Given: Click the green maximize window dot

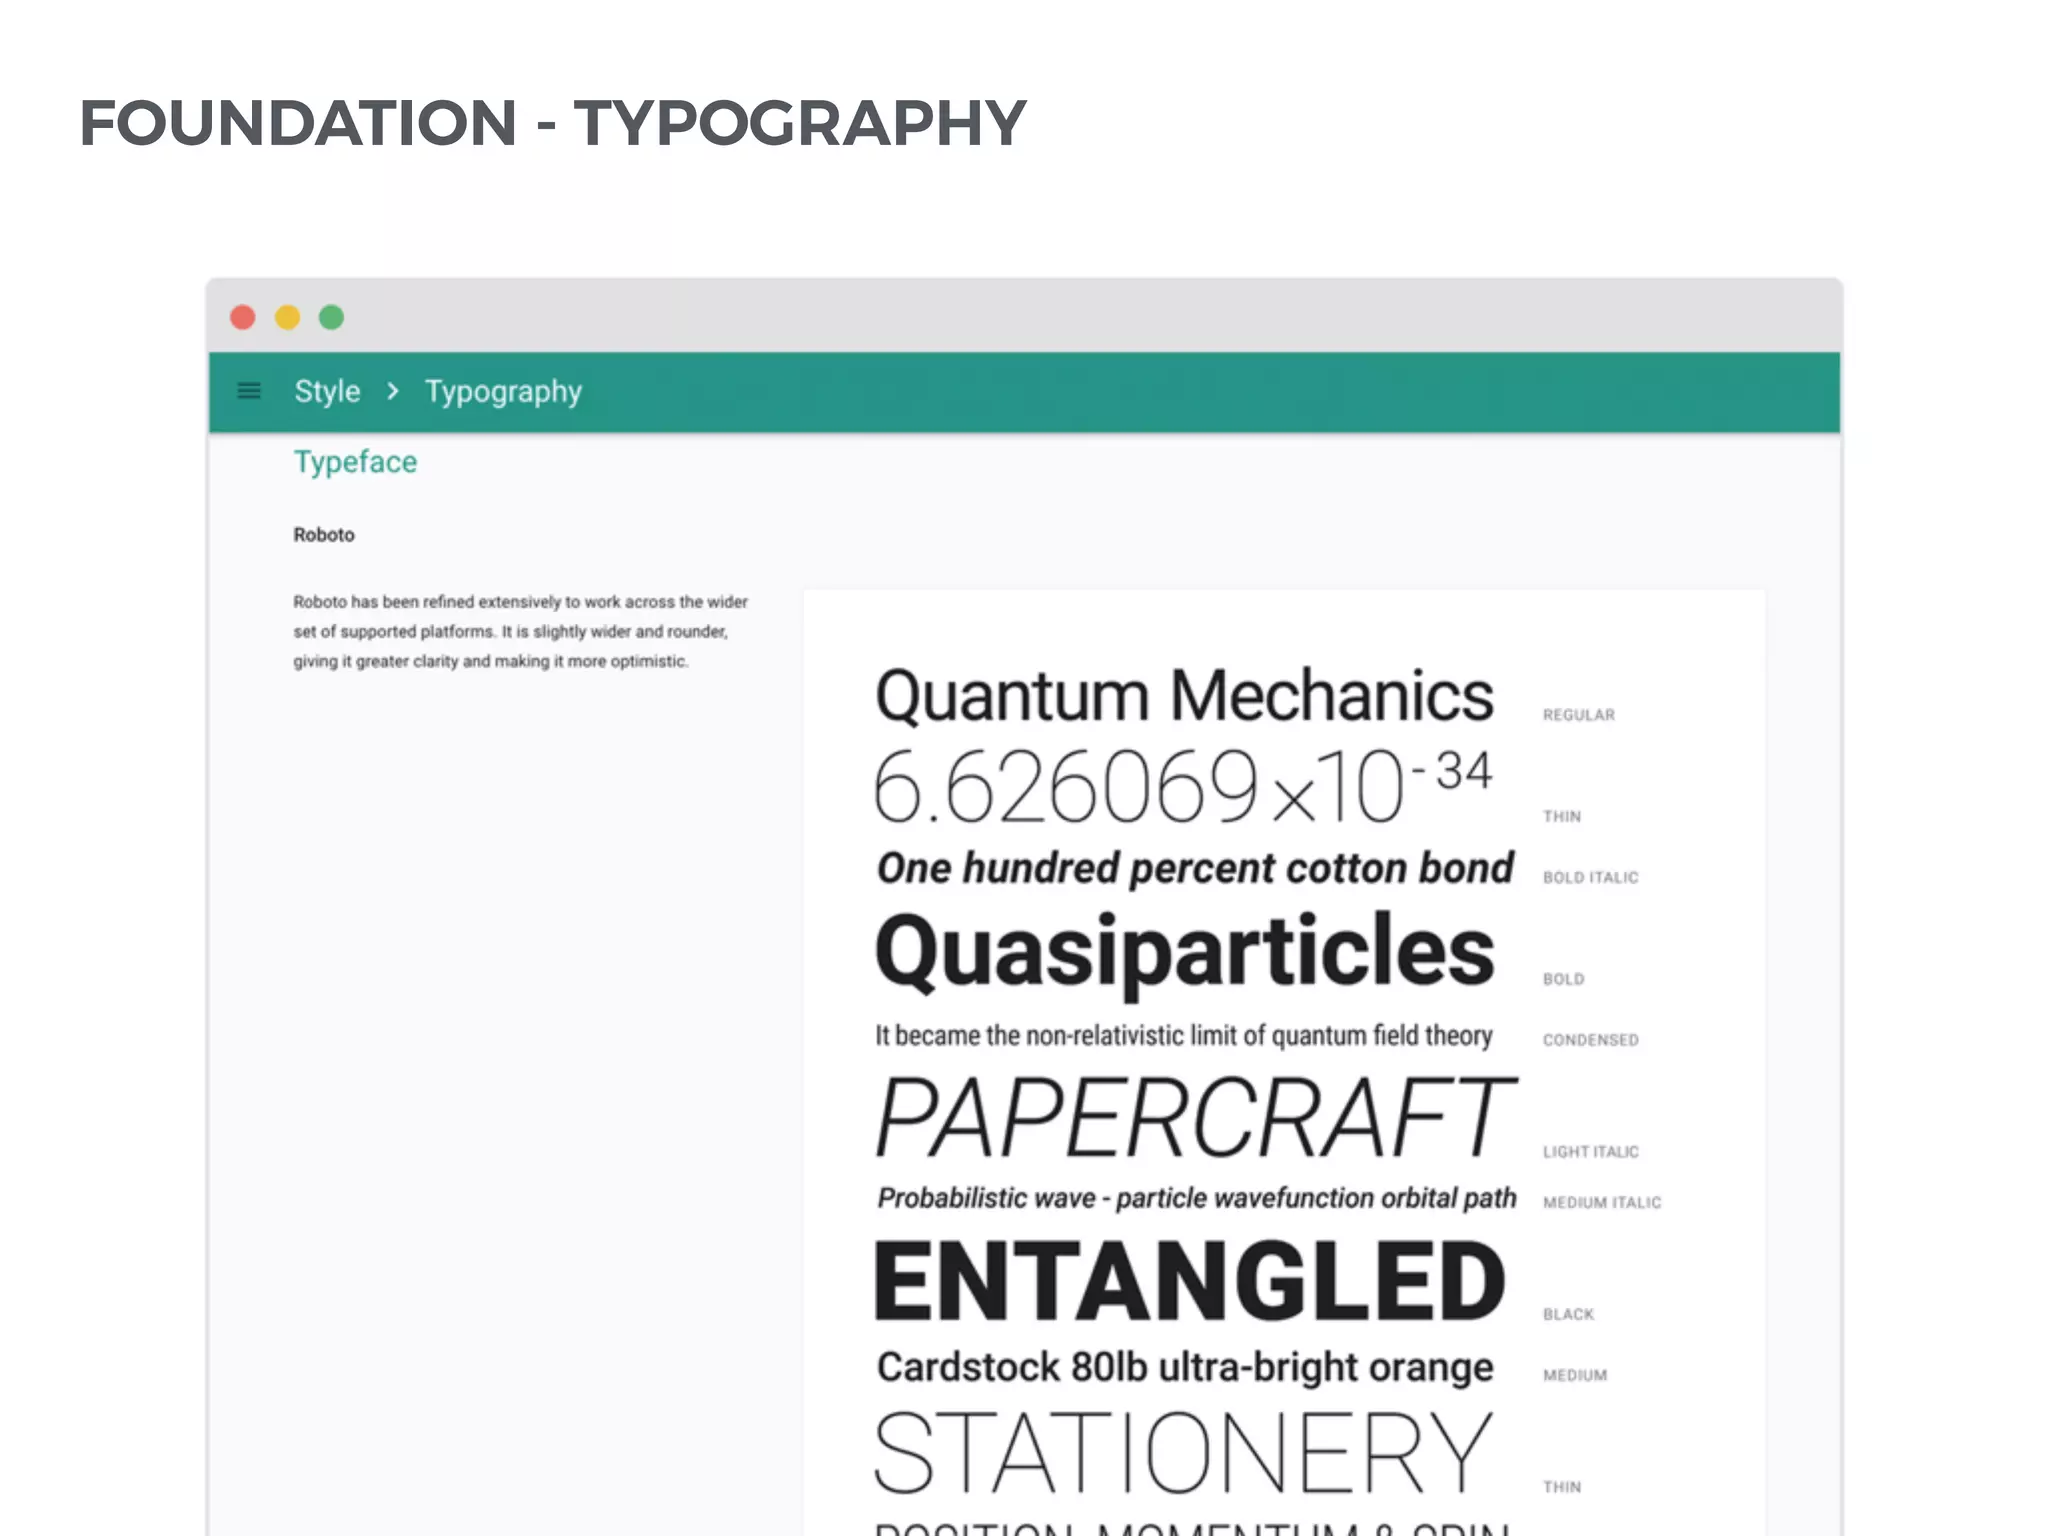Looking at the screenshot, I should pos(331,317).
